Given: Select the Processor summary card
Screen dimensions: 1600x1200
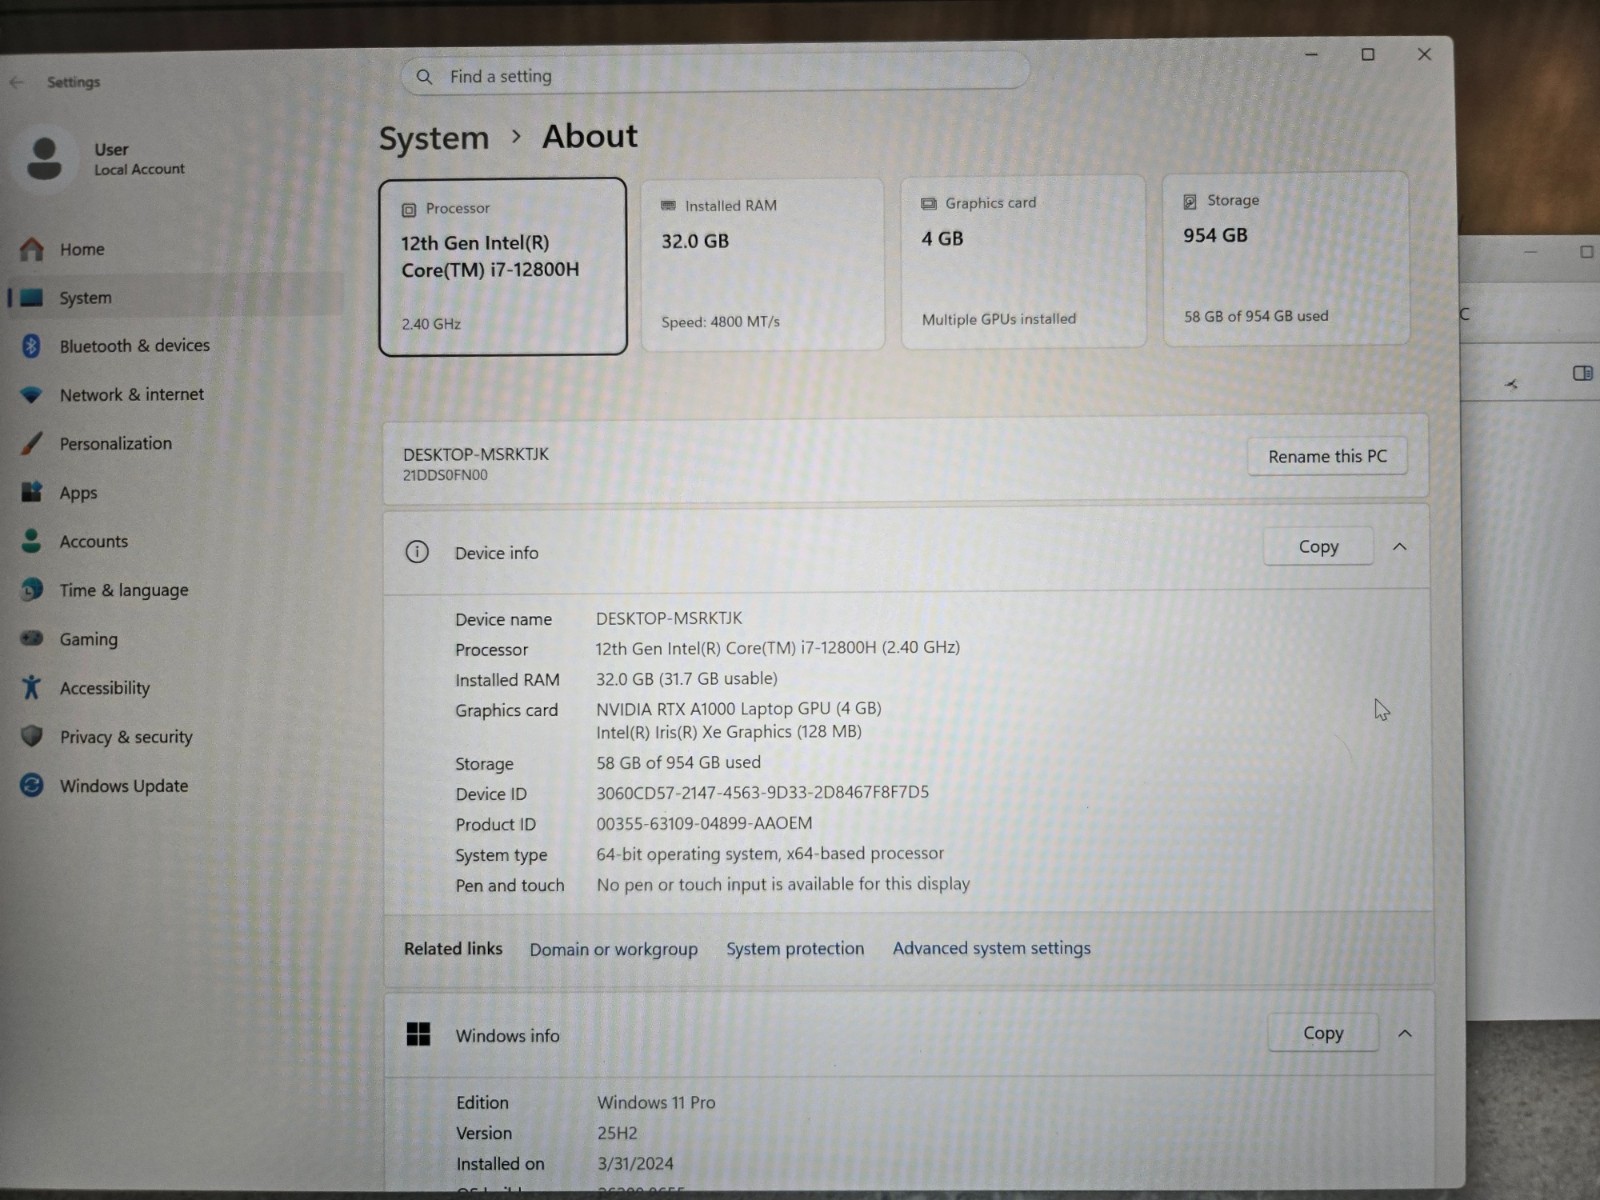Looking at the screenshot, I should (503, 266).
